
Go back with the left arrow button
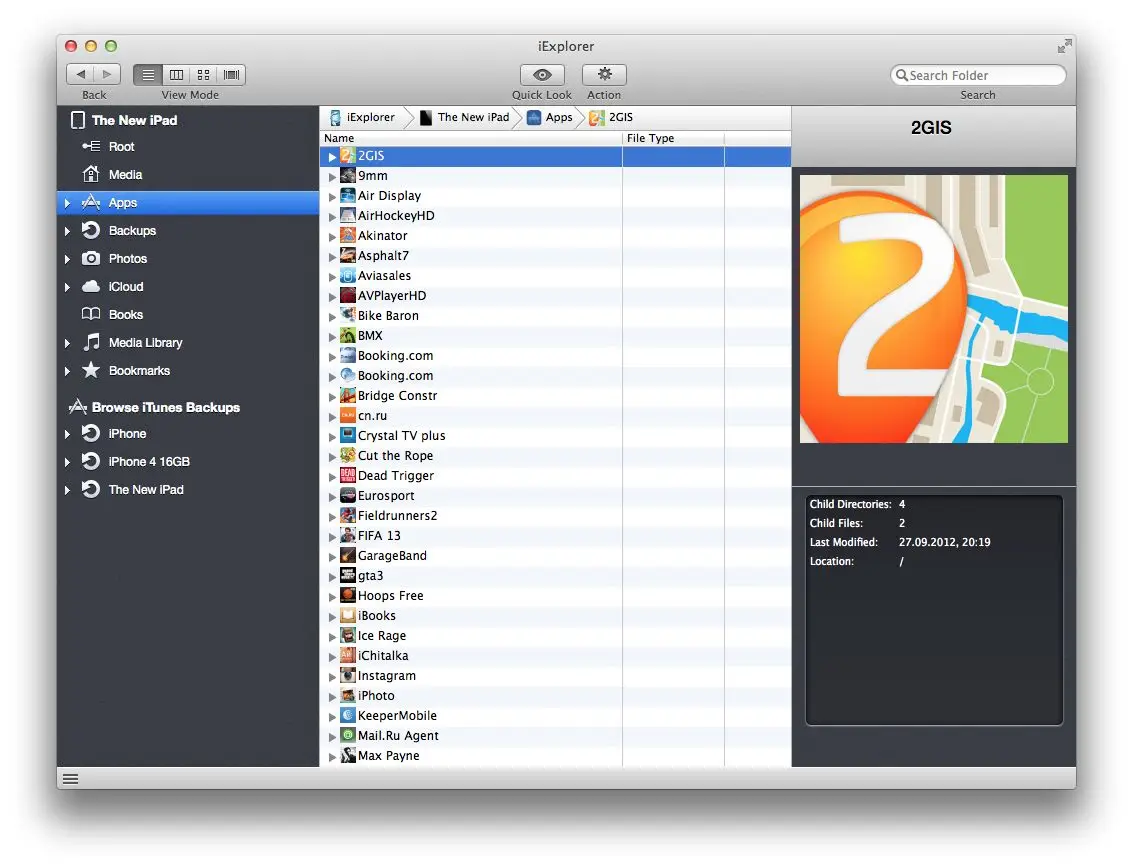point(80,74)
